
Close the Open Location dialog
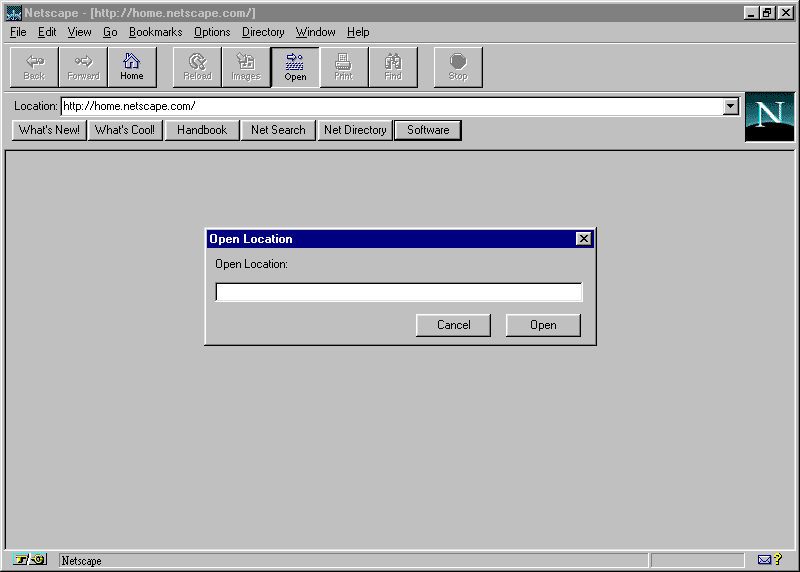coord(583,238)
